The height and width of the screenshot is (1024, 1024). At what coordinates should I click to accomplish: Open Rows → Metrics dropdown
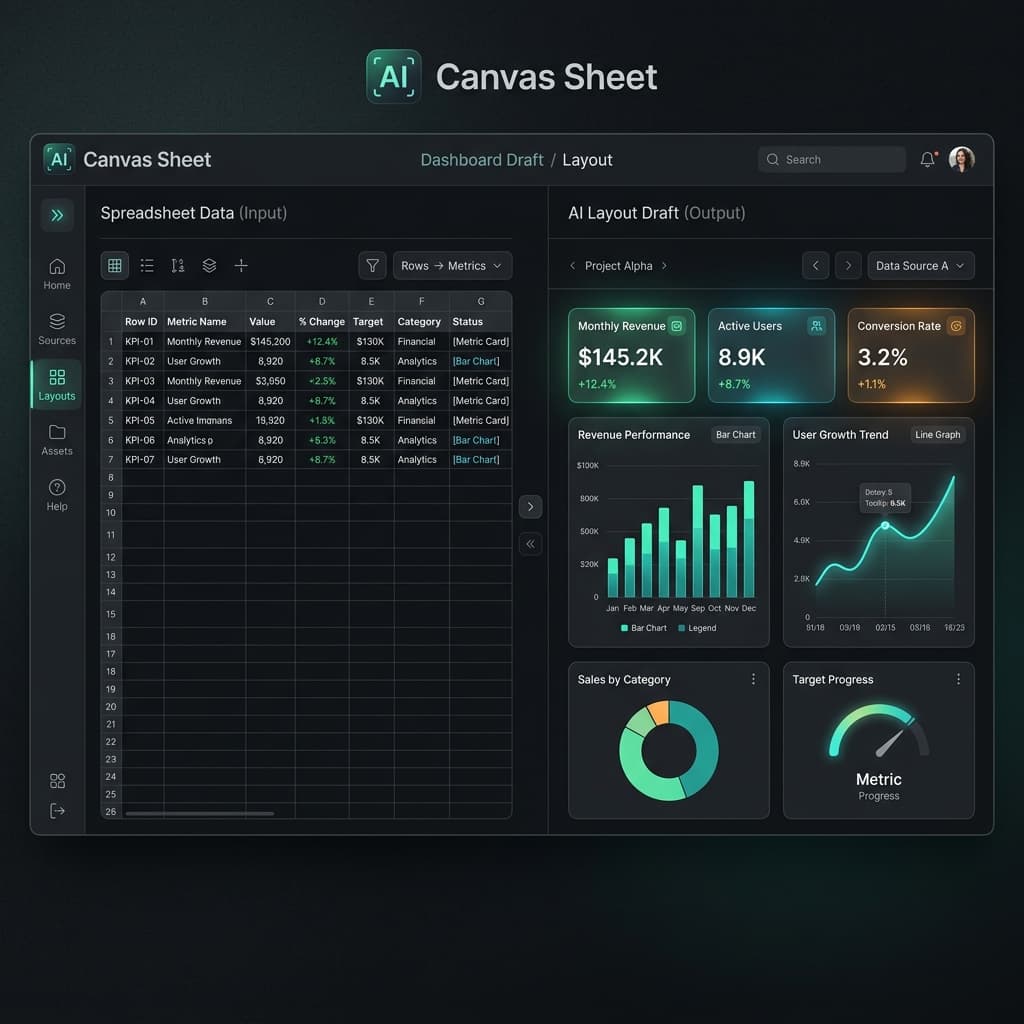[x=452, y=265]
